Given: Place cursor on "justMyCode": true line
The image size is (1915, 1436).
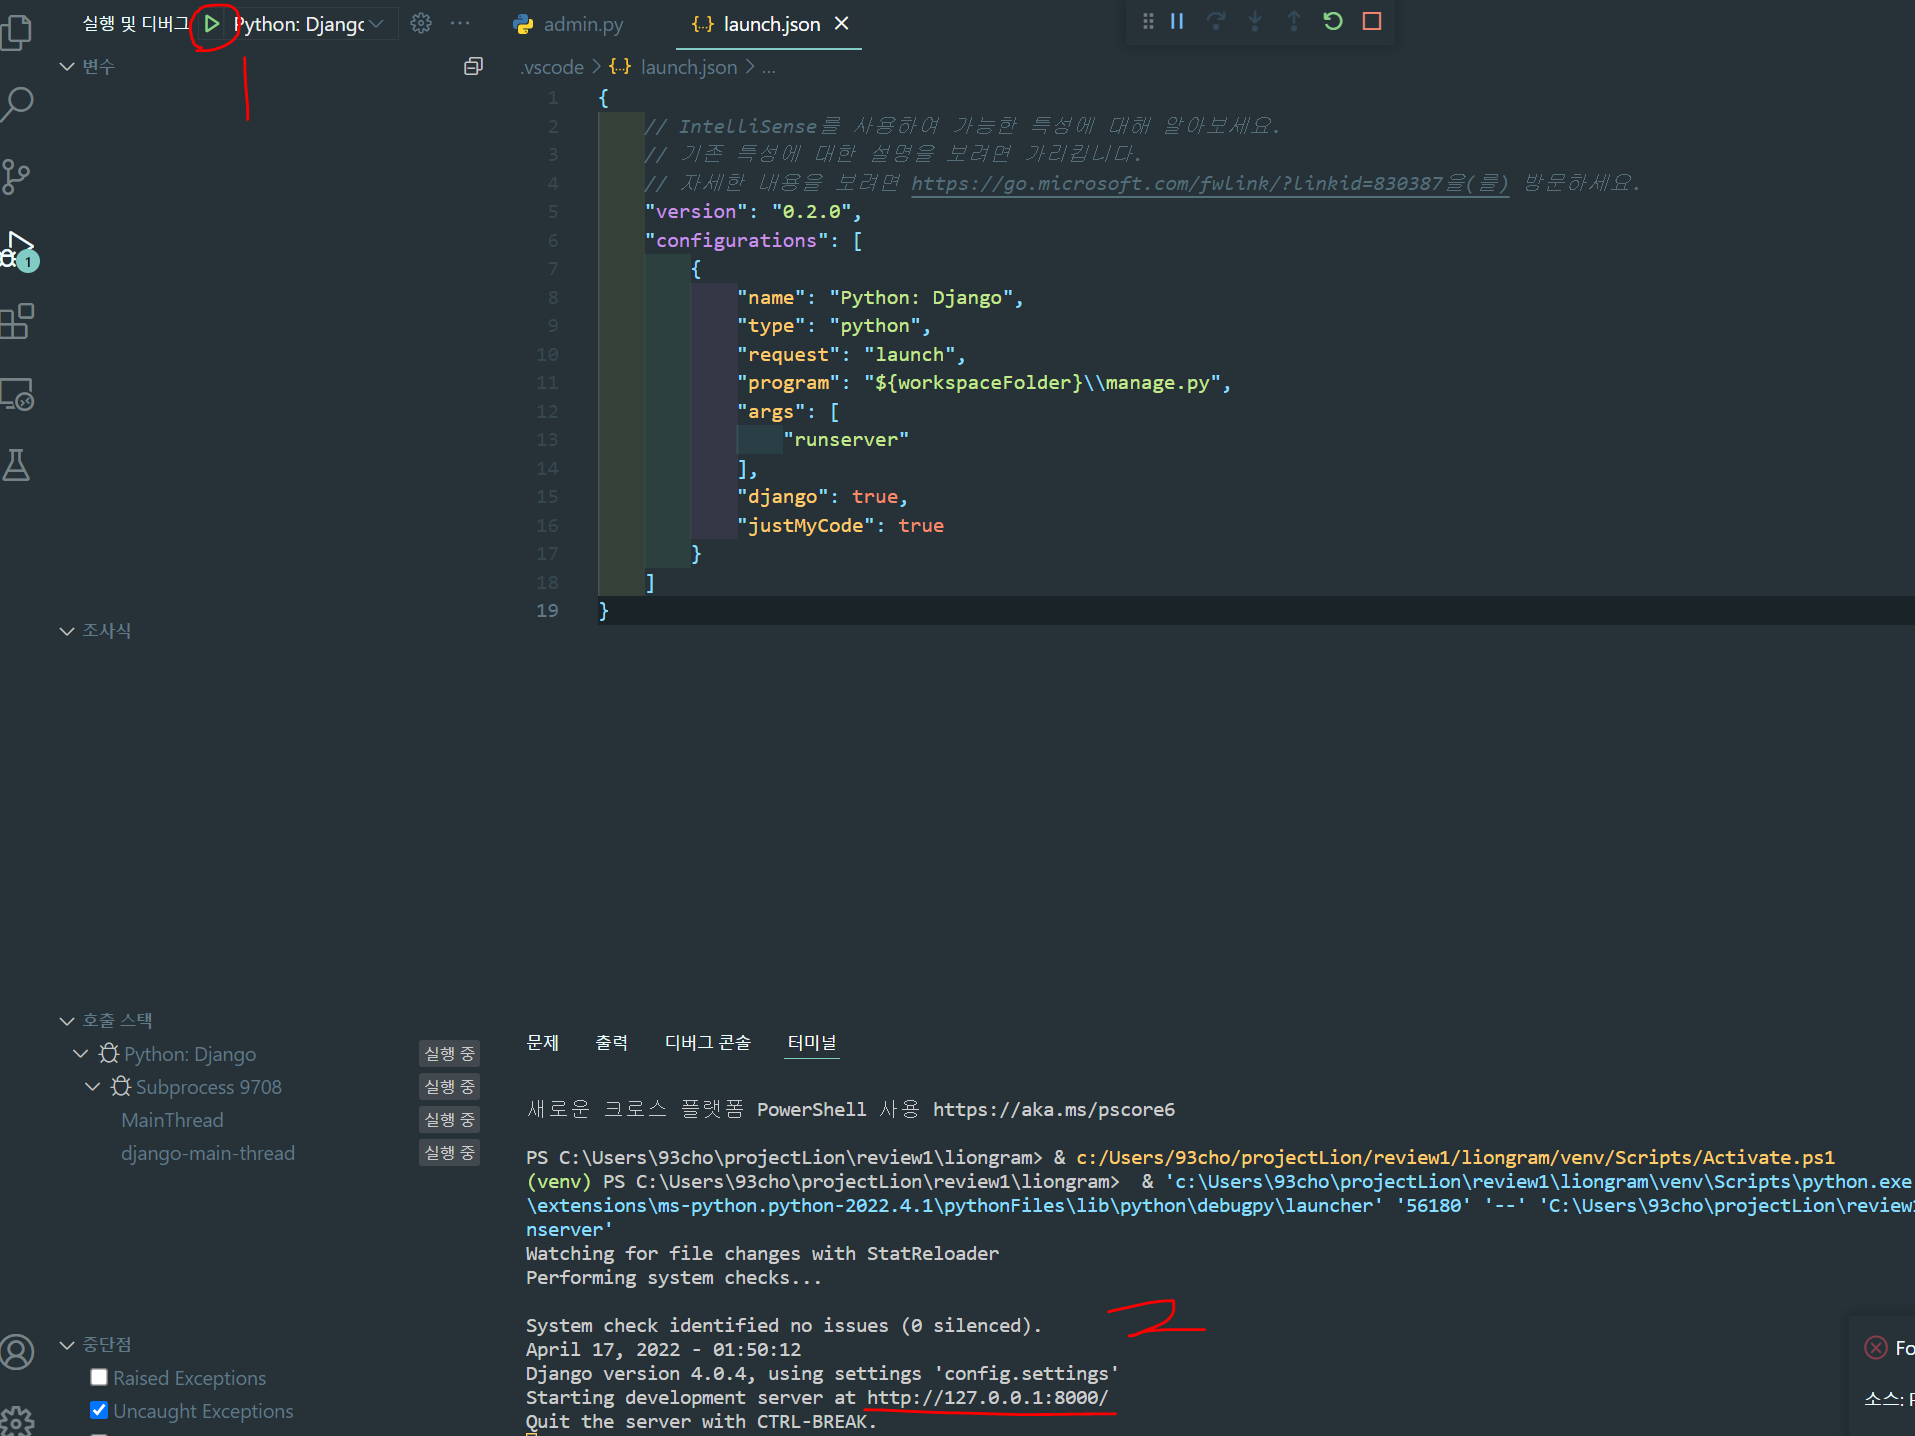Looking at the screenshot, I should (840, 525).
